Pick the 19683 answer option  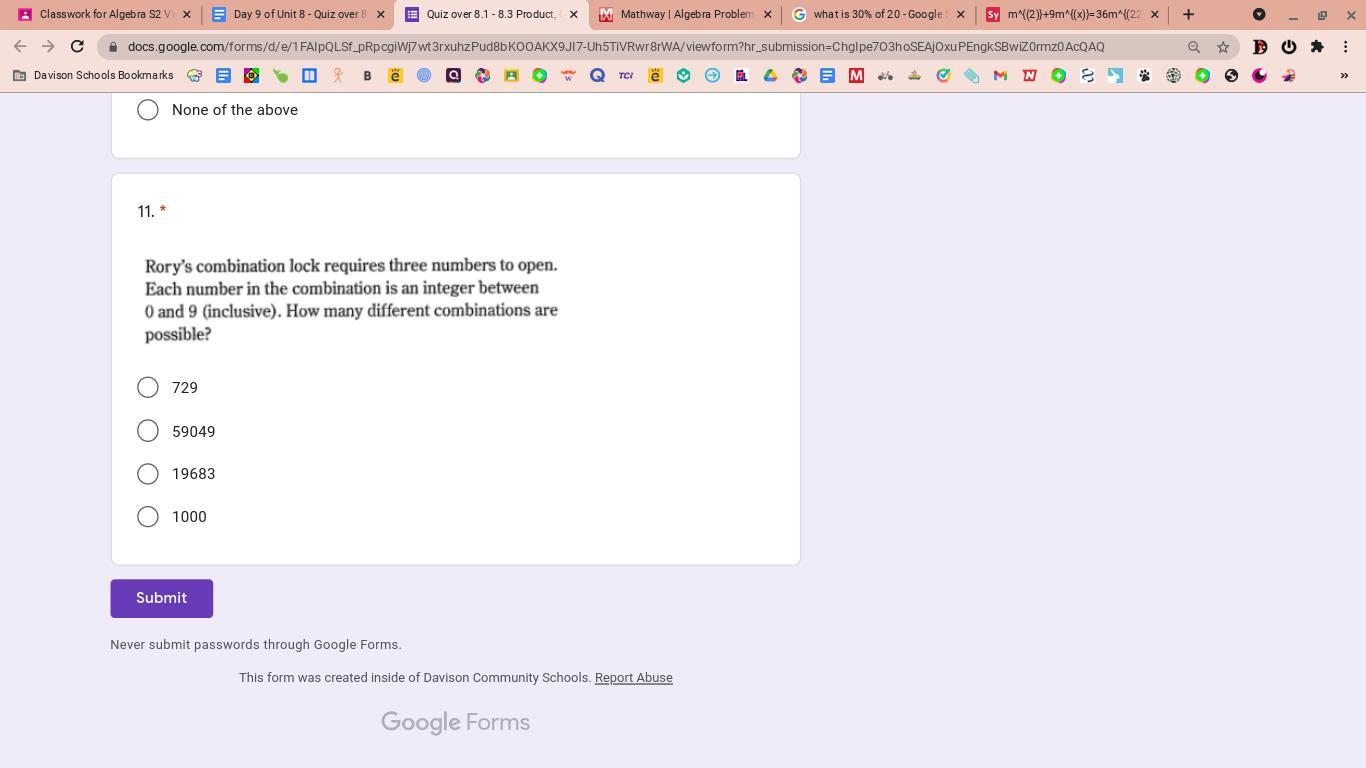pyautogui.click(x=148, y=474)
